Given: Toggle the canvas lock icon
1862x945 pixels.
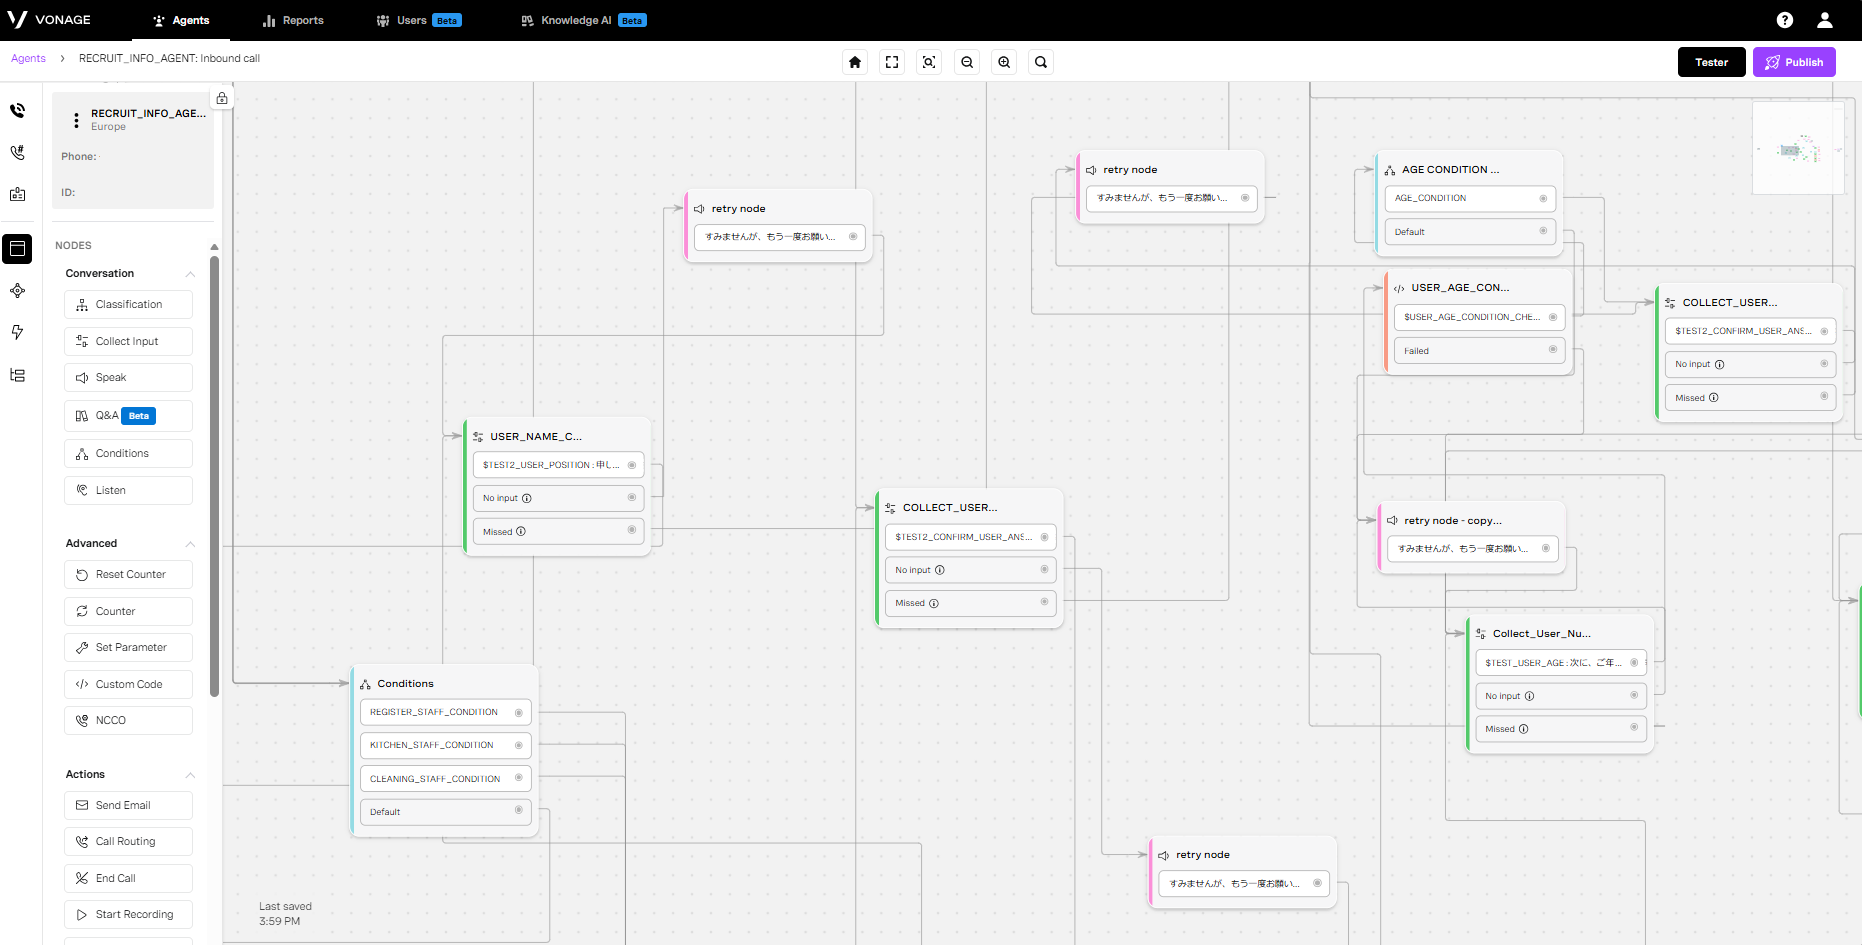Looking at the screenshot, I should (222, 98).
